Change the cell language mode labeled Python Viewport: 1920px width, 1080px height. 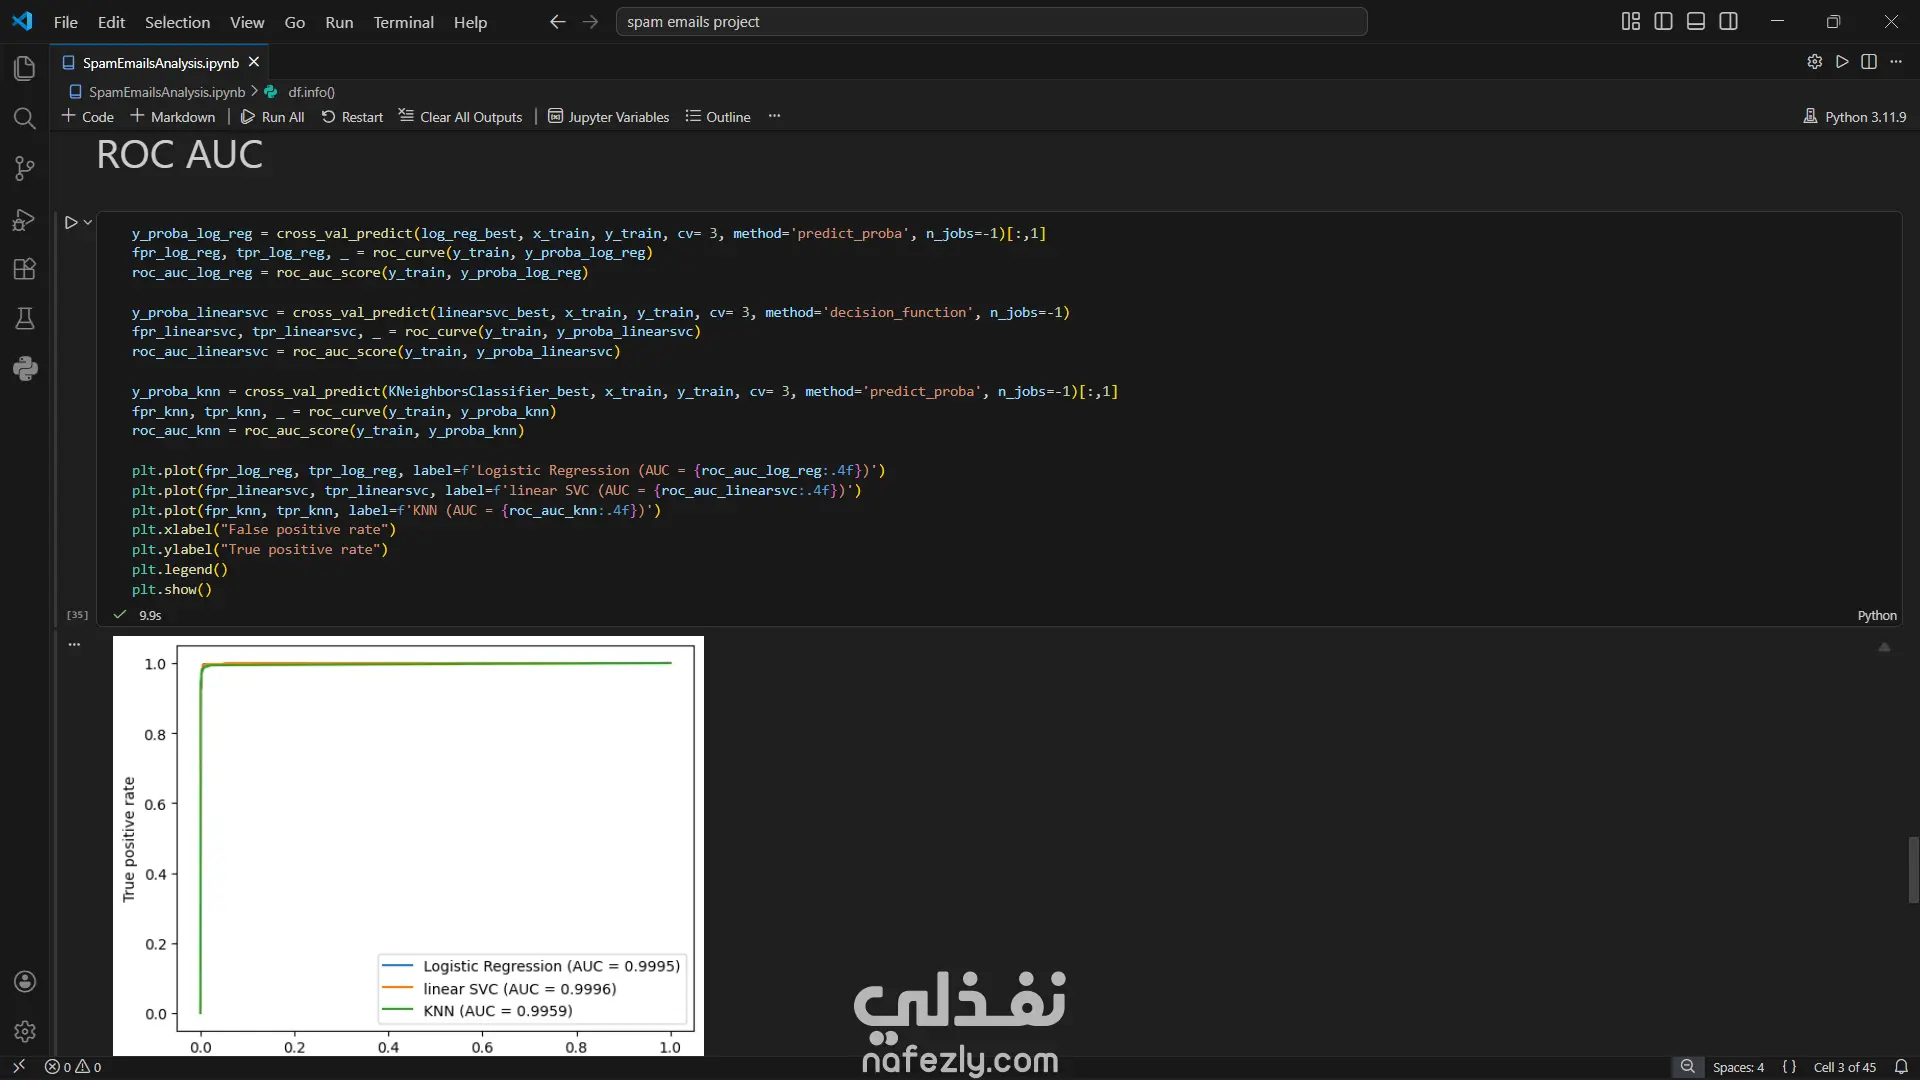[x=1877, y=616]
